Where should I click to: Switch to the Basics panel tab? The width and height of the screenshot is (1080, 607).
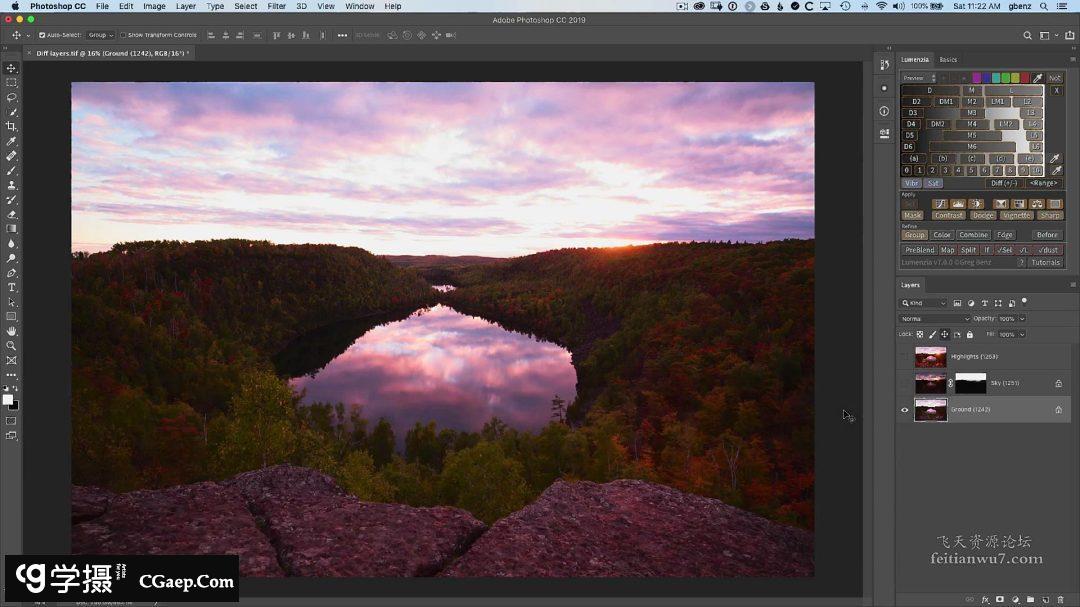[948, 60]
